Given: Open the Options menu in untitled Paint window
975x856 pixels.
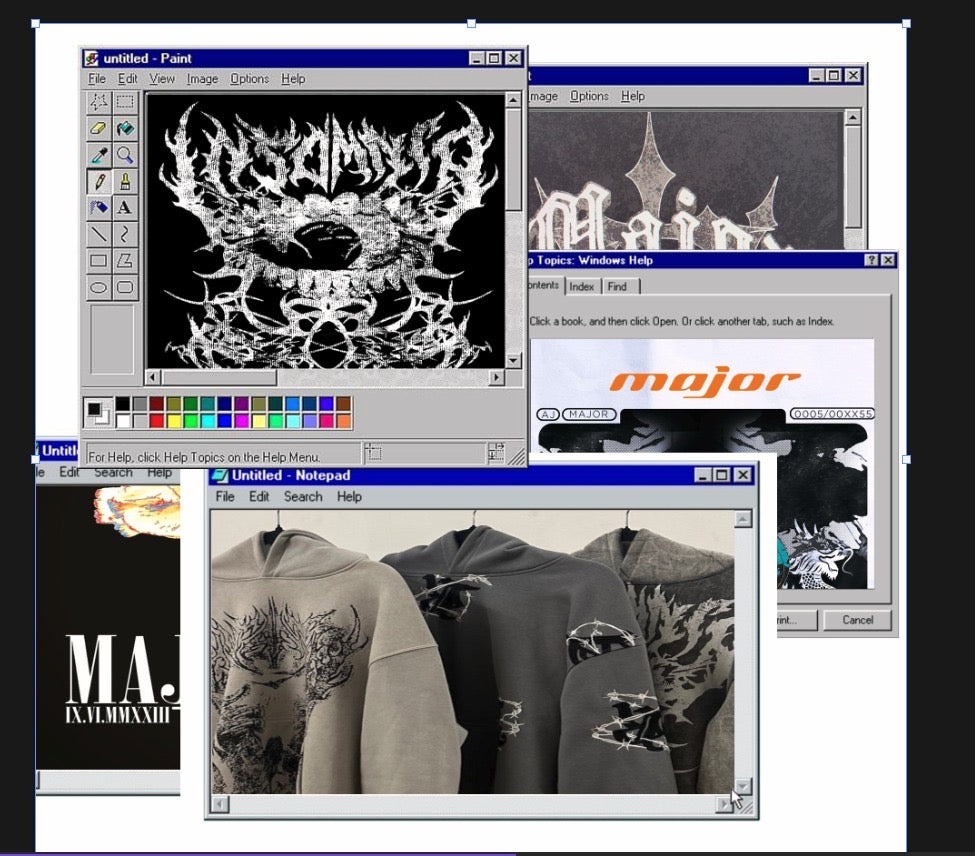Looking at the screenshot, I should pyautogui.click(x=249, y=79).
